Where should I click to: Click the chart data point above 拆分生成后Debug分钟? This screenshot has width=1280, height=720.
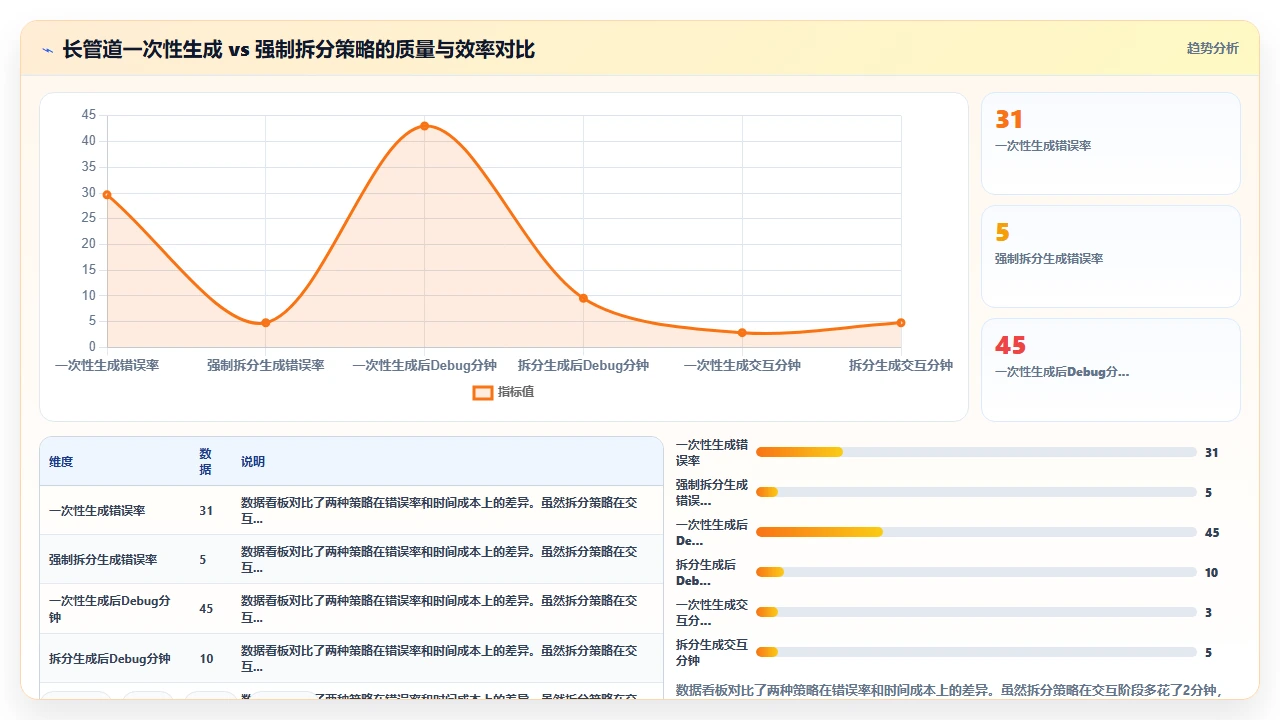(x=583, y=298)
